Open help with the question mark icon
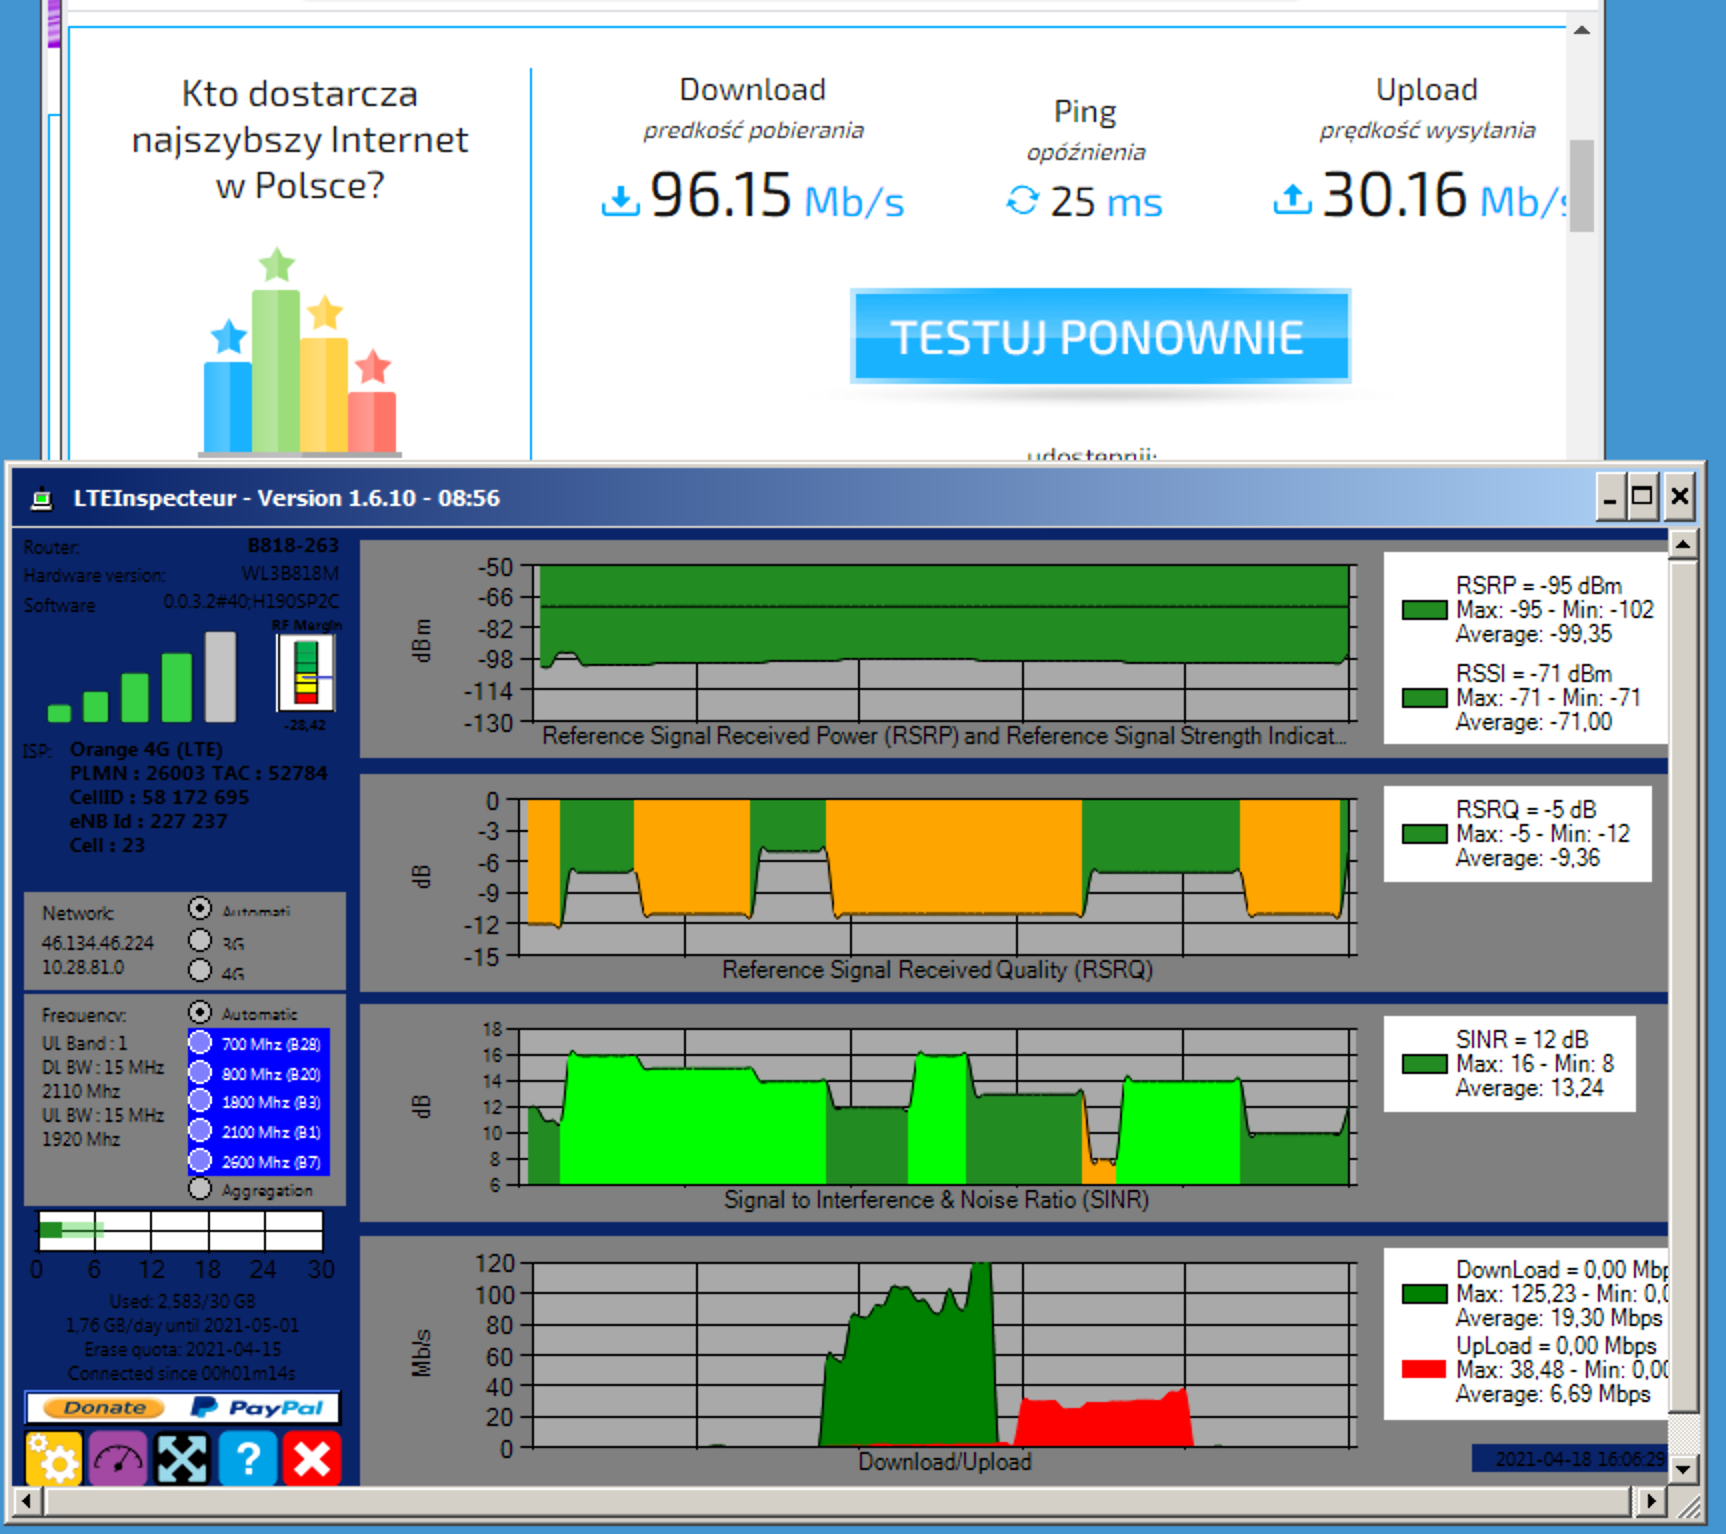Image resolution: width=1726 pixels, height=1534 pixels. click(247, 1458)
